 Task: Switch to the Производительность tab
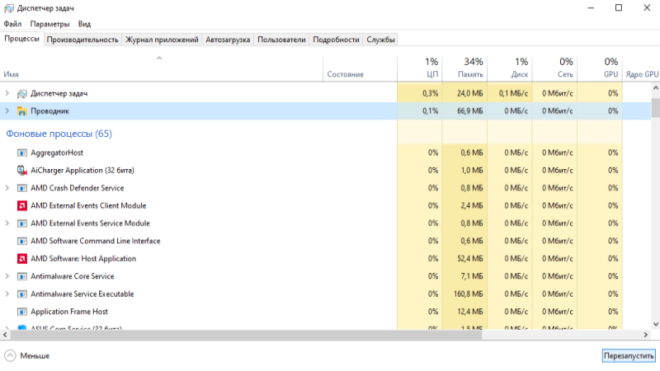pyautogui.click(x=82, y=40)
